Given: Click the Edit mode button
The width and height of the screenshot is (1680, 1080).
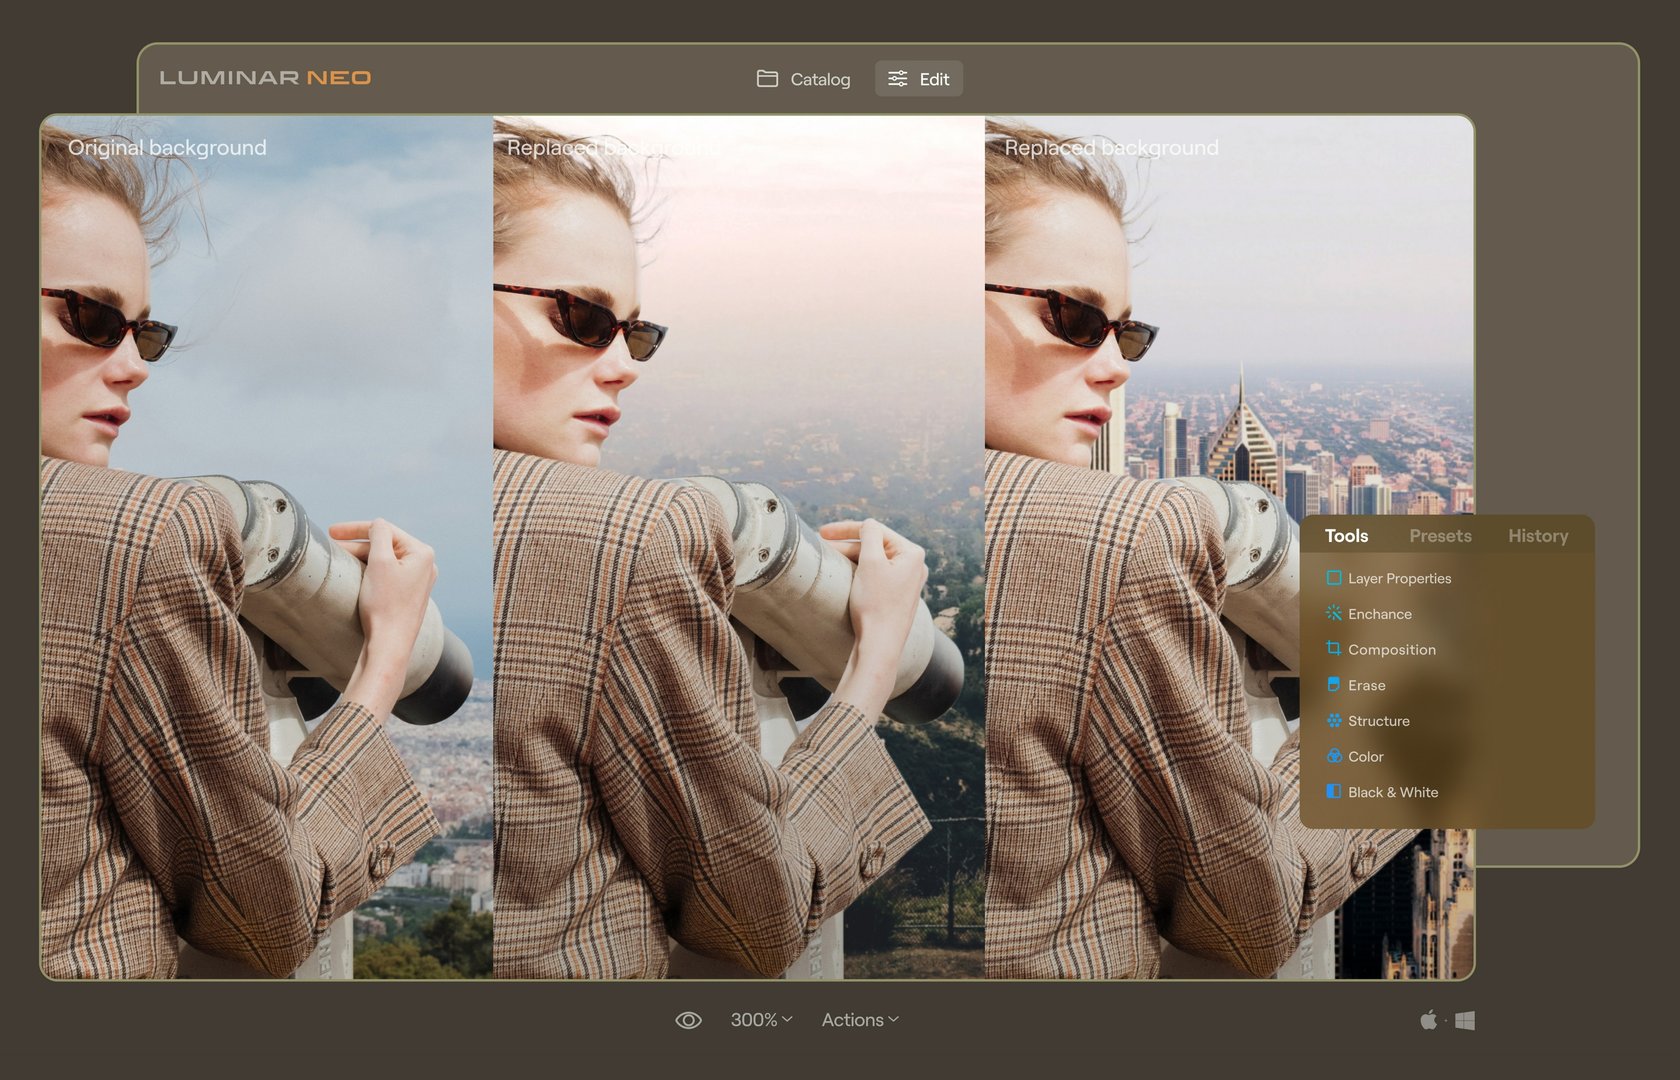Looking at the screenshot, I should click(919, 79).
